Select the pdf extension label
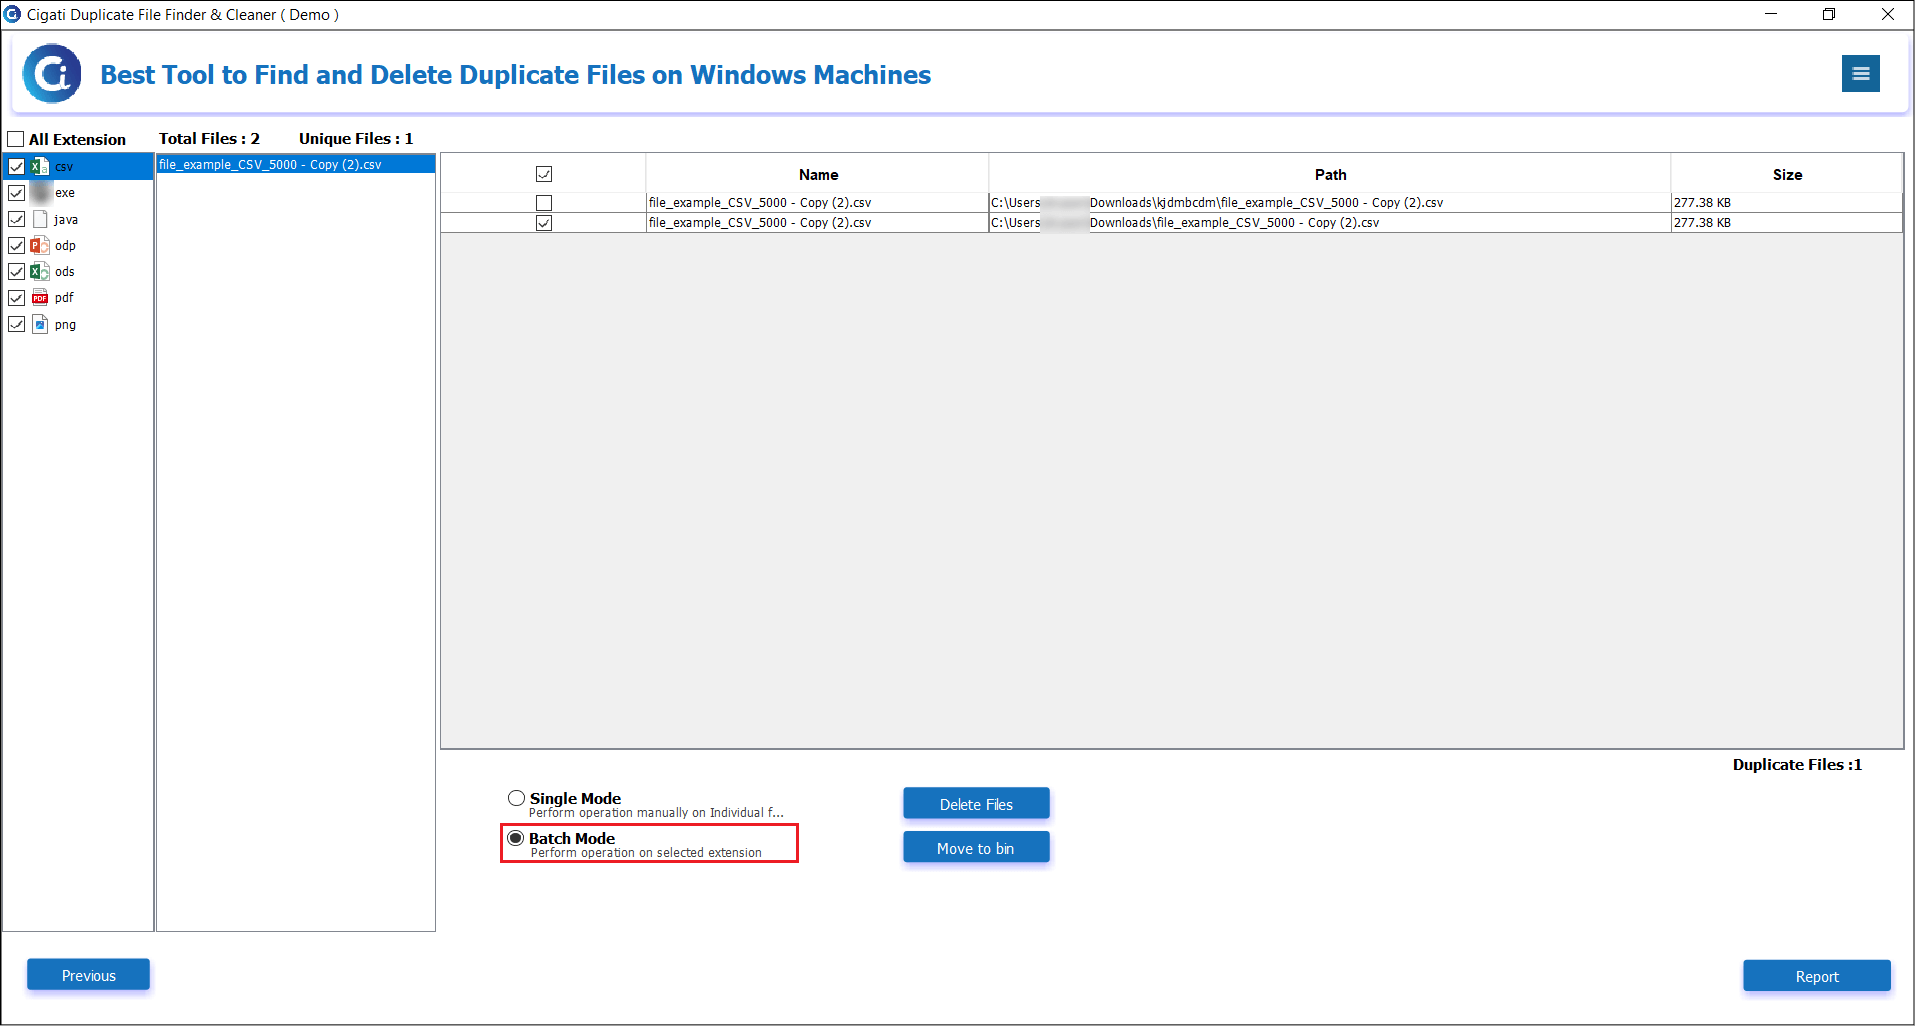Image resolution: width=1915 pixels, height=1026 pixels. tap(64, 297)
